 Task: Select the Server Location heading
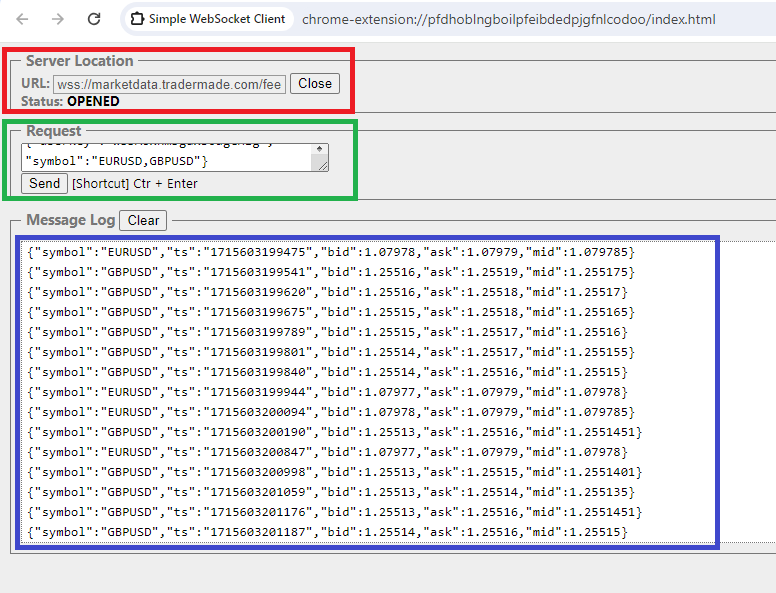click(80, 61)
